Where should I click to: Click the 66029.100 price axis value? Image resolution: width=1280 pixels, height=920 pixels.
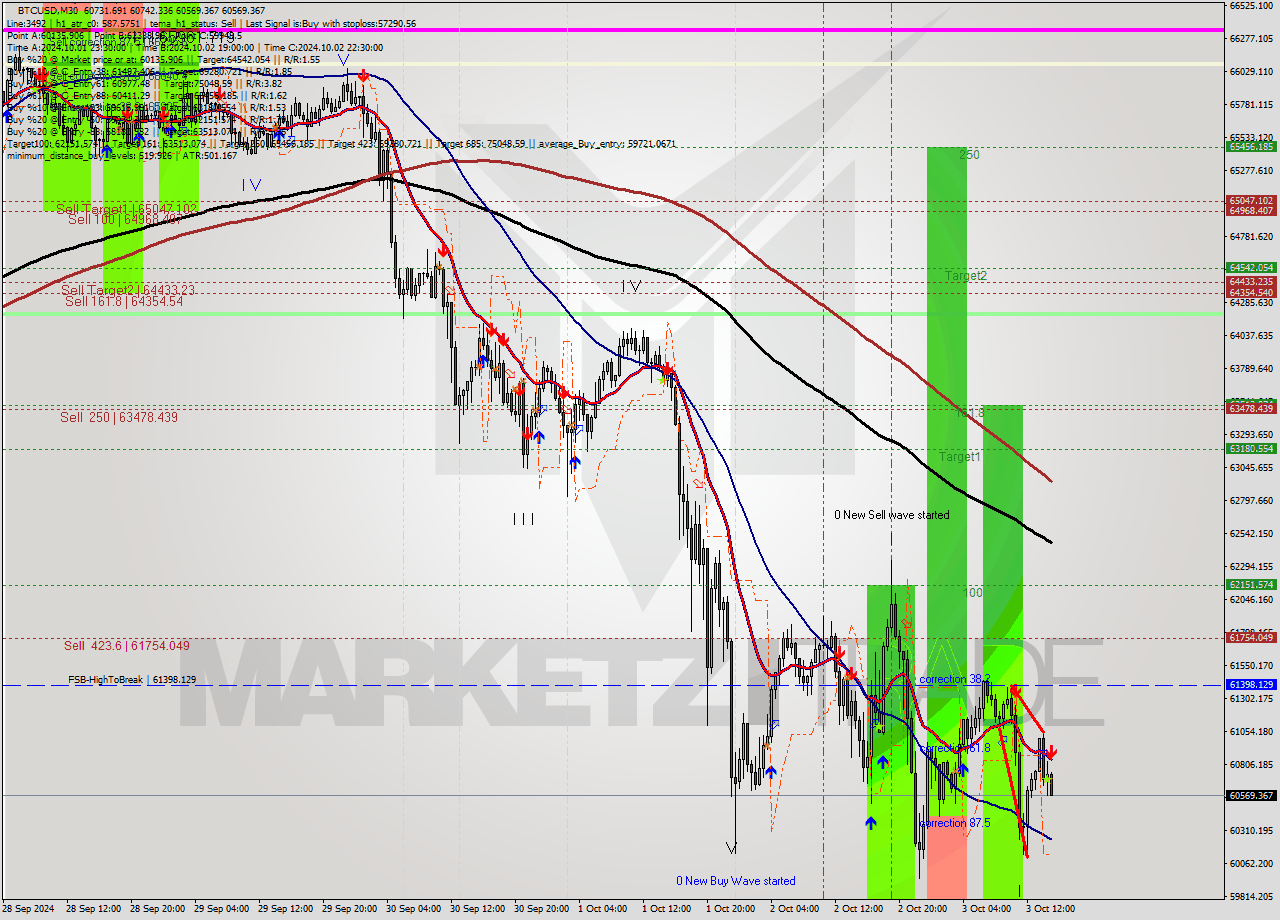(1251, 72)
